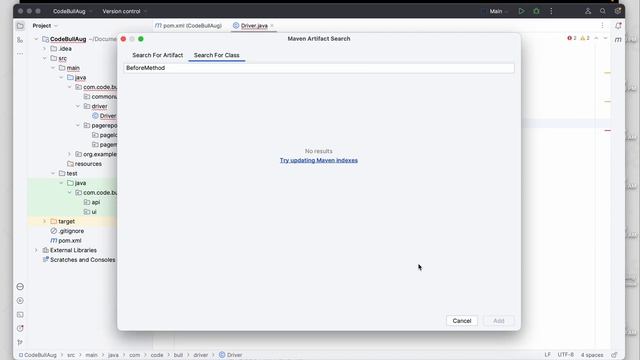Collapse the CodeBullAug root node

pyautogui.click(x=36, y=39)
